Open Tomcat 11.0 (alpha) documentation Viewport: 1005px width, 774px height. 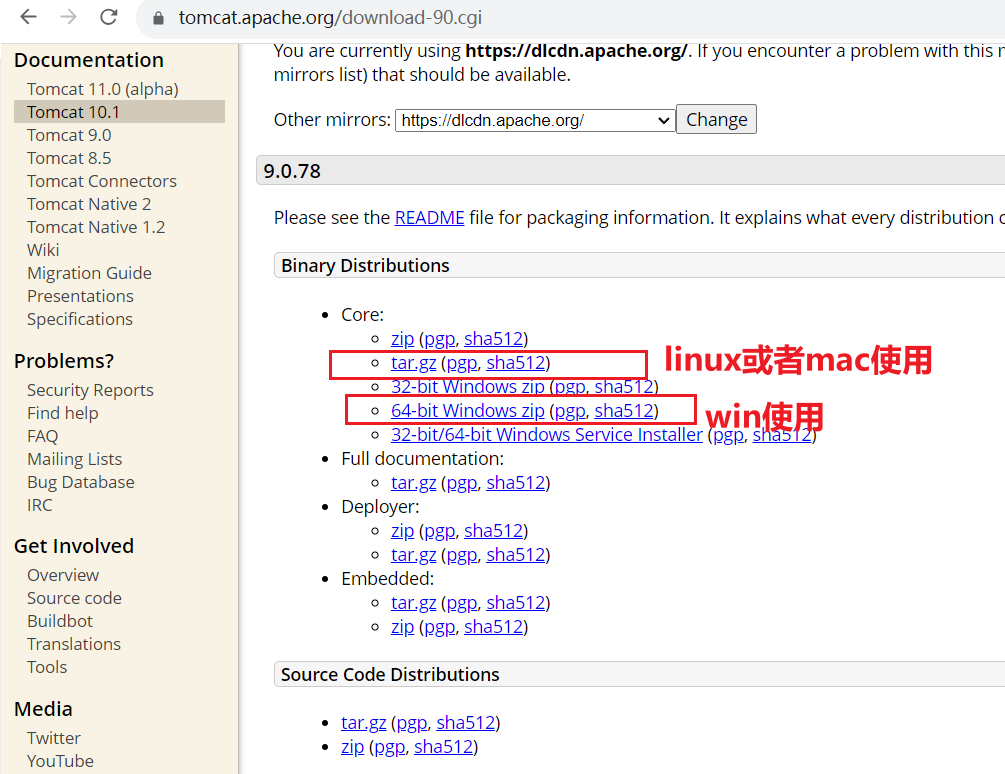coord(103,89)
